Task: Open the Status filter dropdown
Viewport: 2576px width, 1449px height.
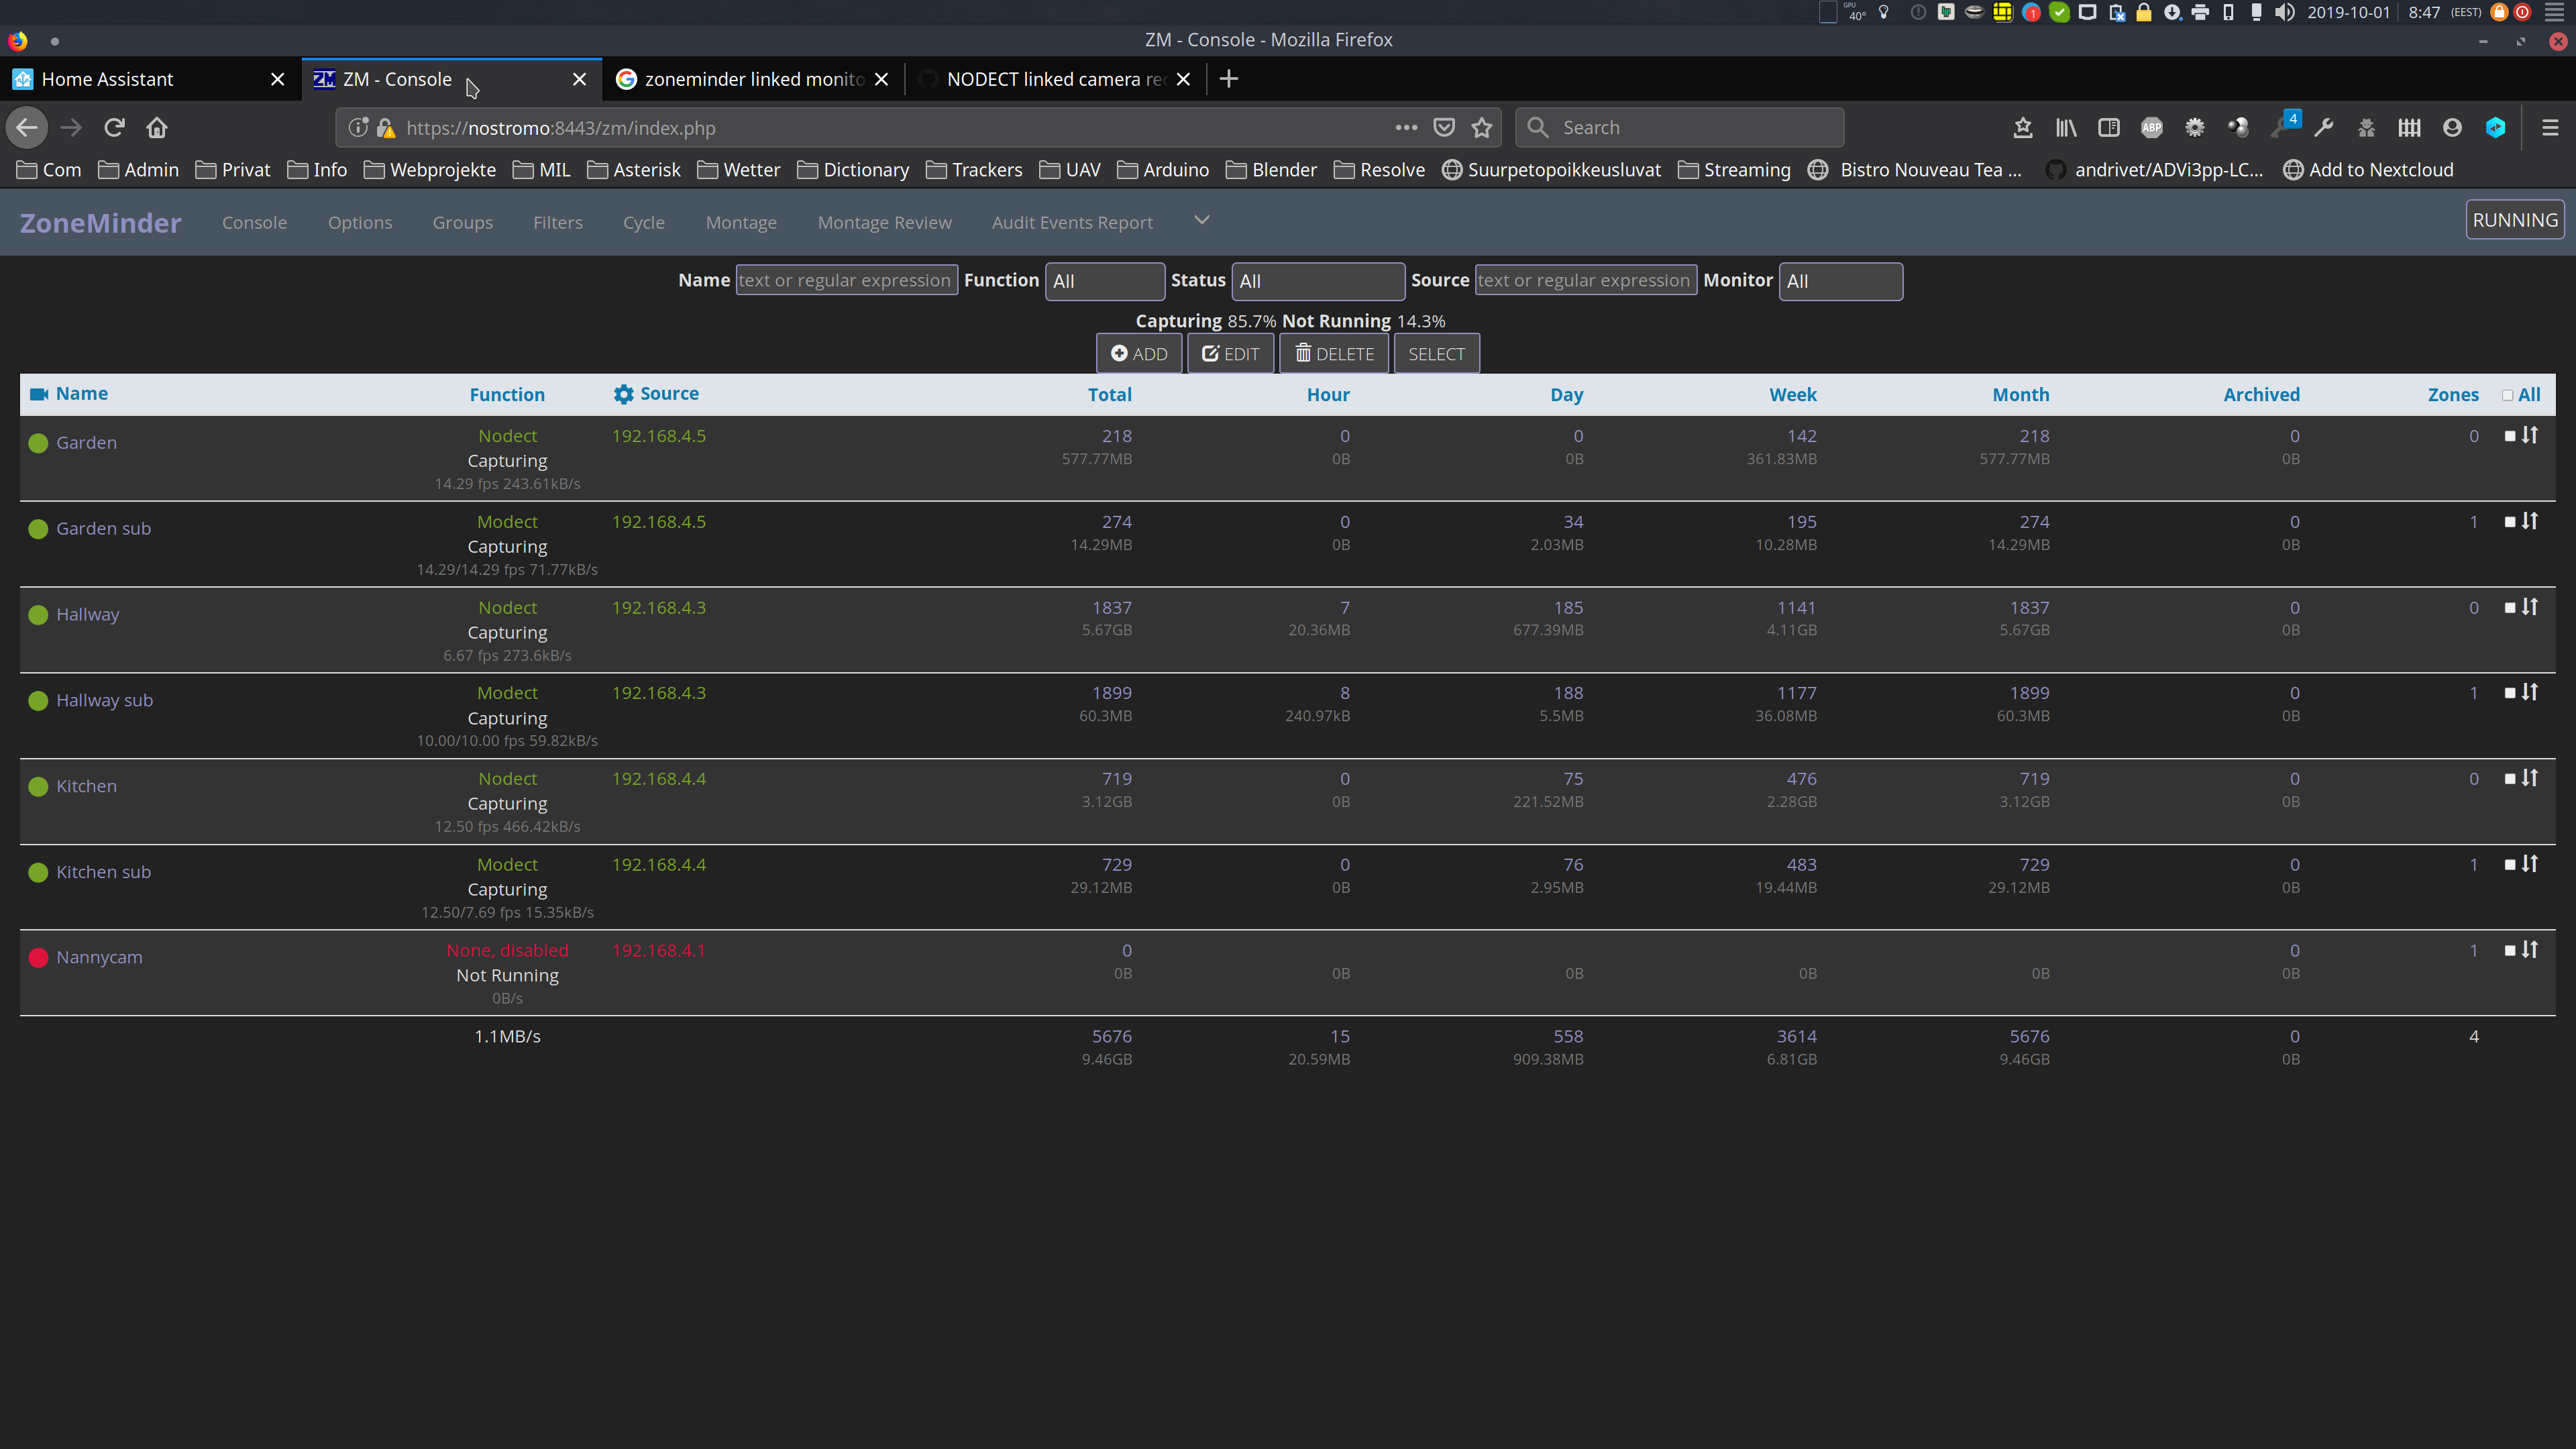Action: (x=1318, y=281)
